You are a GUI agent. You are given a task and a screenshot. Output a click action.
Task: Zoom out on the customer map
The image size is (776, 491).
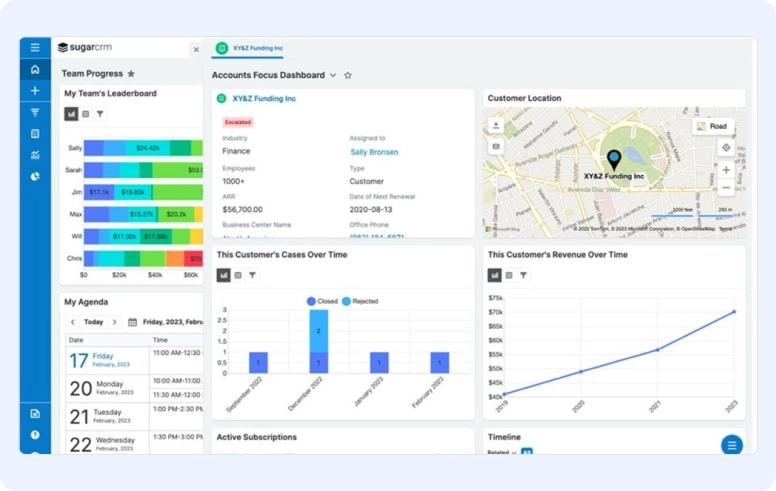(x=726, y=188)
